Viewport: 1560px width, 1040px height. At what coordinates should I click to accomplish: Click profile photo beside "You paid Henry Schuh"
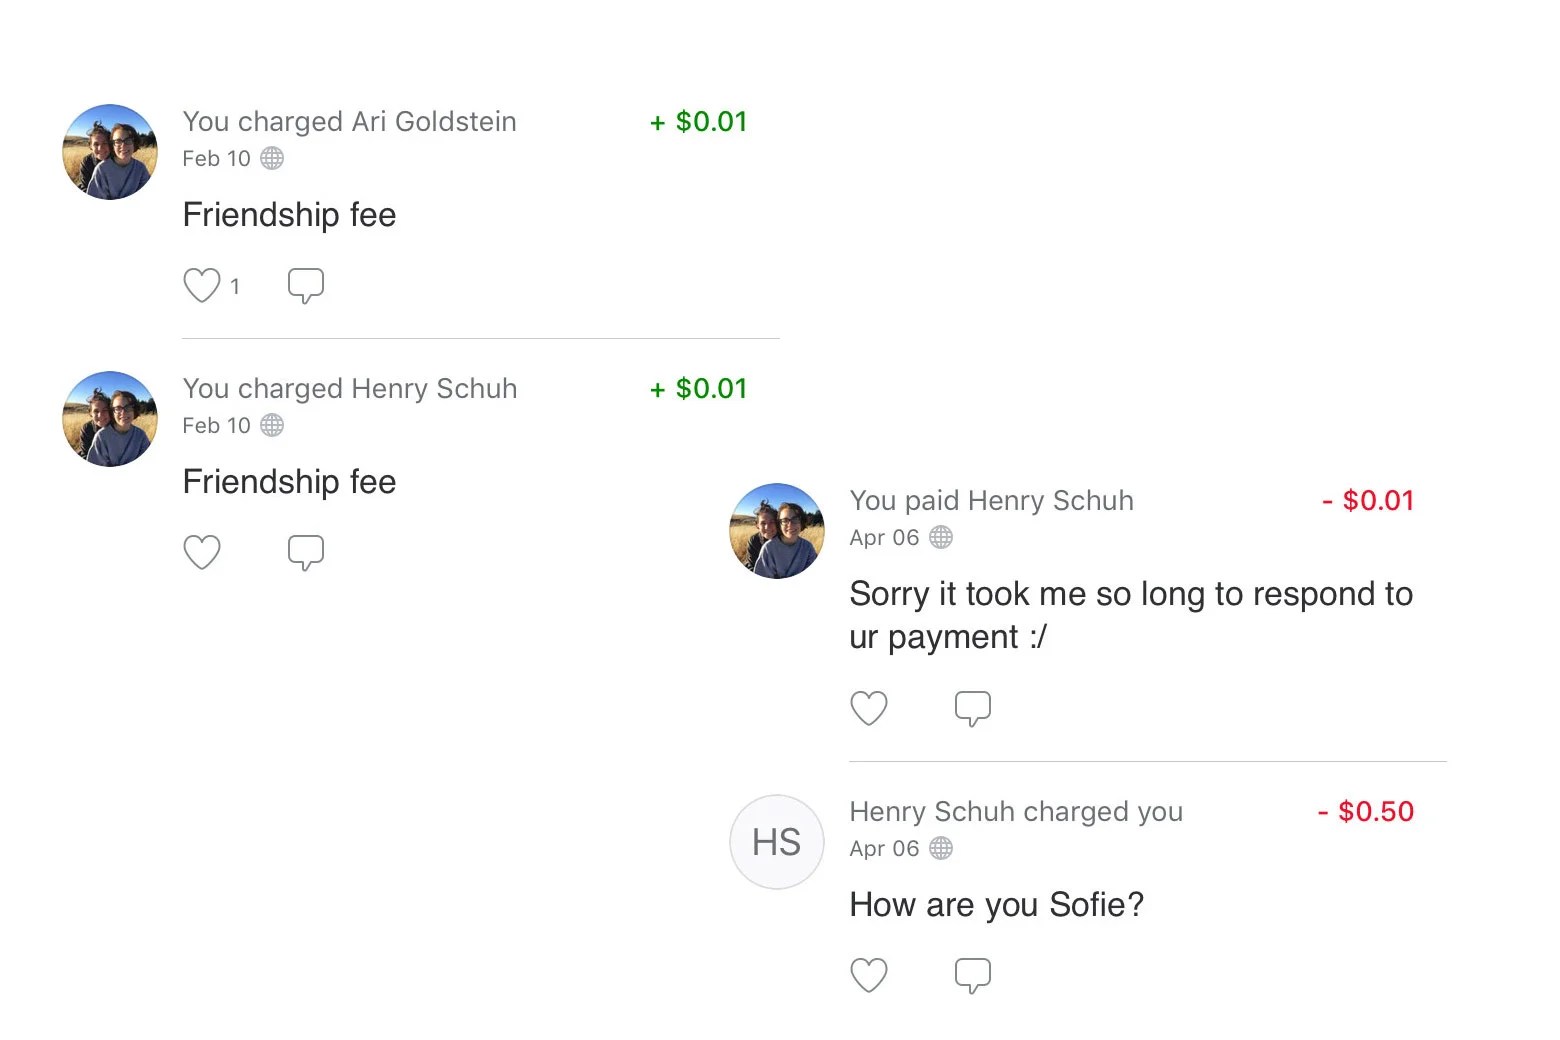pos(777,531)
